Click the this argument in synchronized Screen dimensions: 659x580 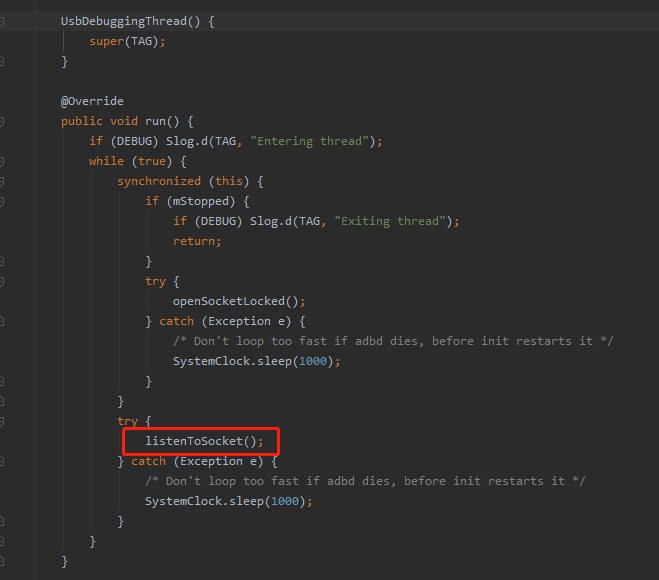(229, 182)
